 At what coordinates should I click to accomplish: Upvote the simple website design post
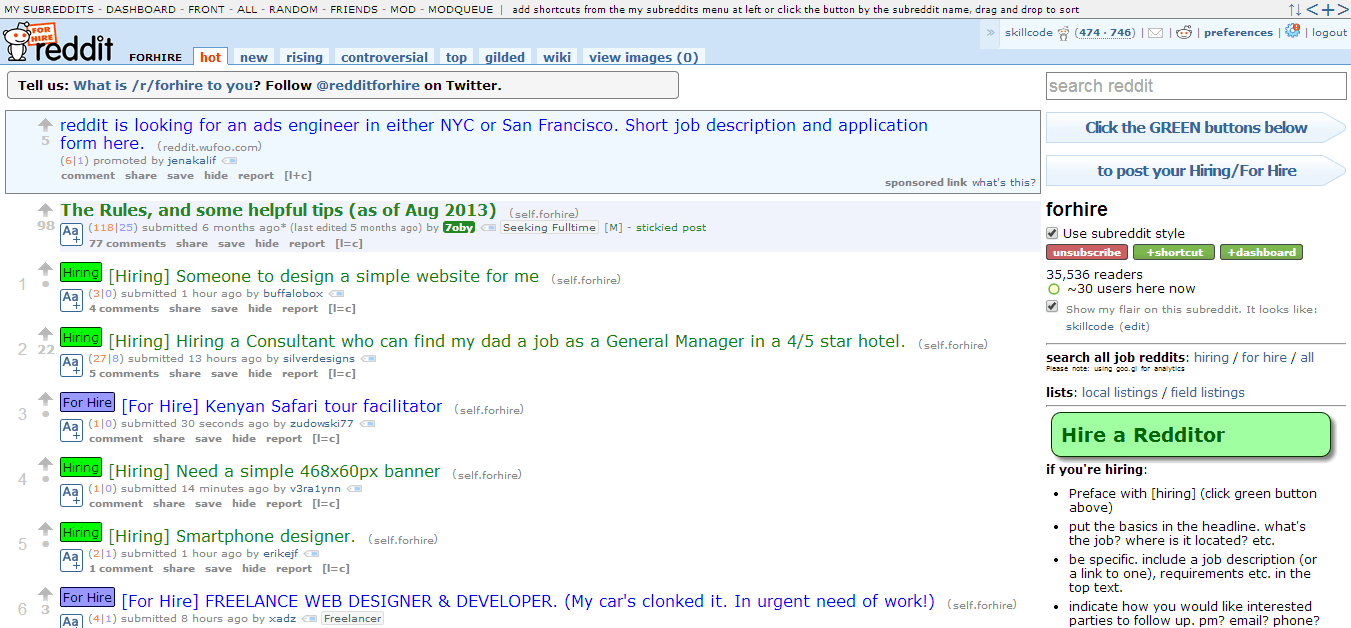(45, 269)
